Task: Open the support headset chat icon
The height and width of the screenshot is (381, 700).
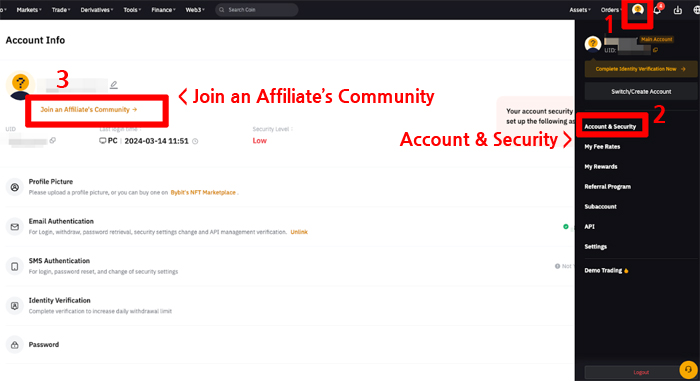Action: tap(688, 369)
